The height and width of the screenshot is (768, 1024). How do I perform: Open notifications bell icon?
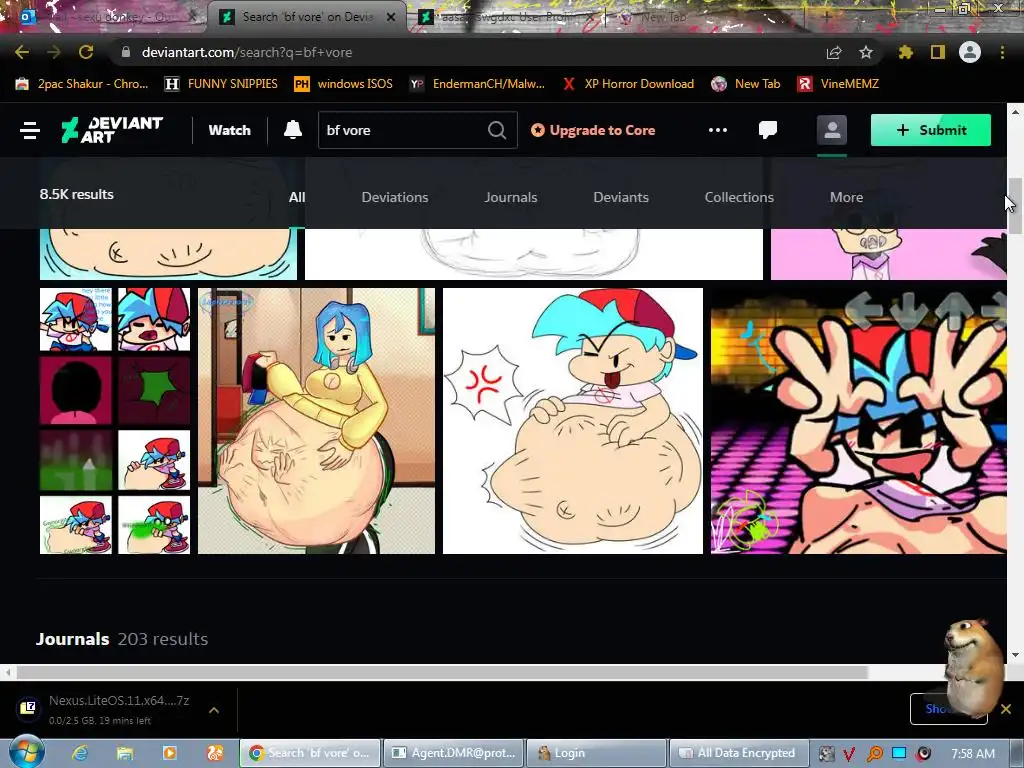coord(293,130)
